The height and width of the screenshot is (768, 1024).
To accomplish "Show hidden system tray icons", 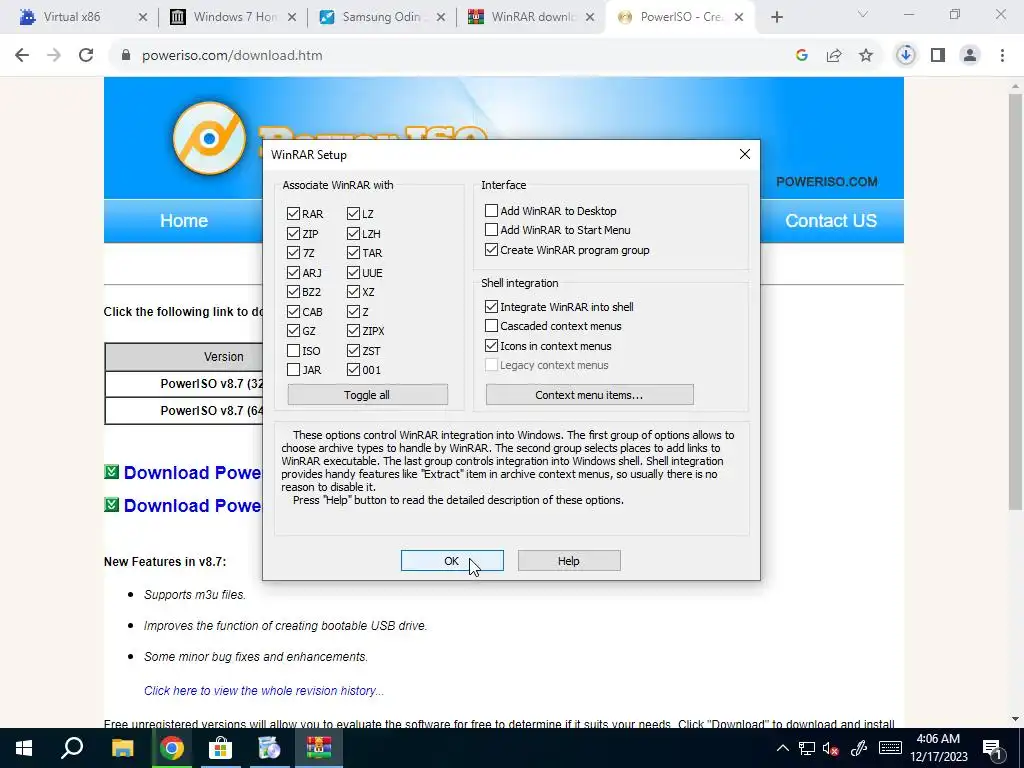I will click(782, 748).
